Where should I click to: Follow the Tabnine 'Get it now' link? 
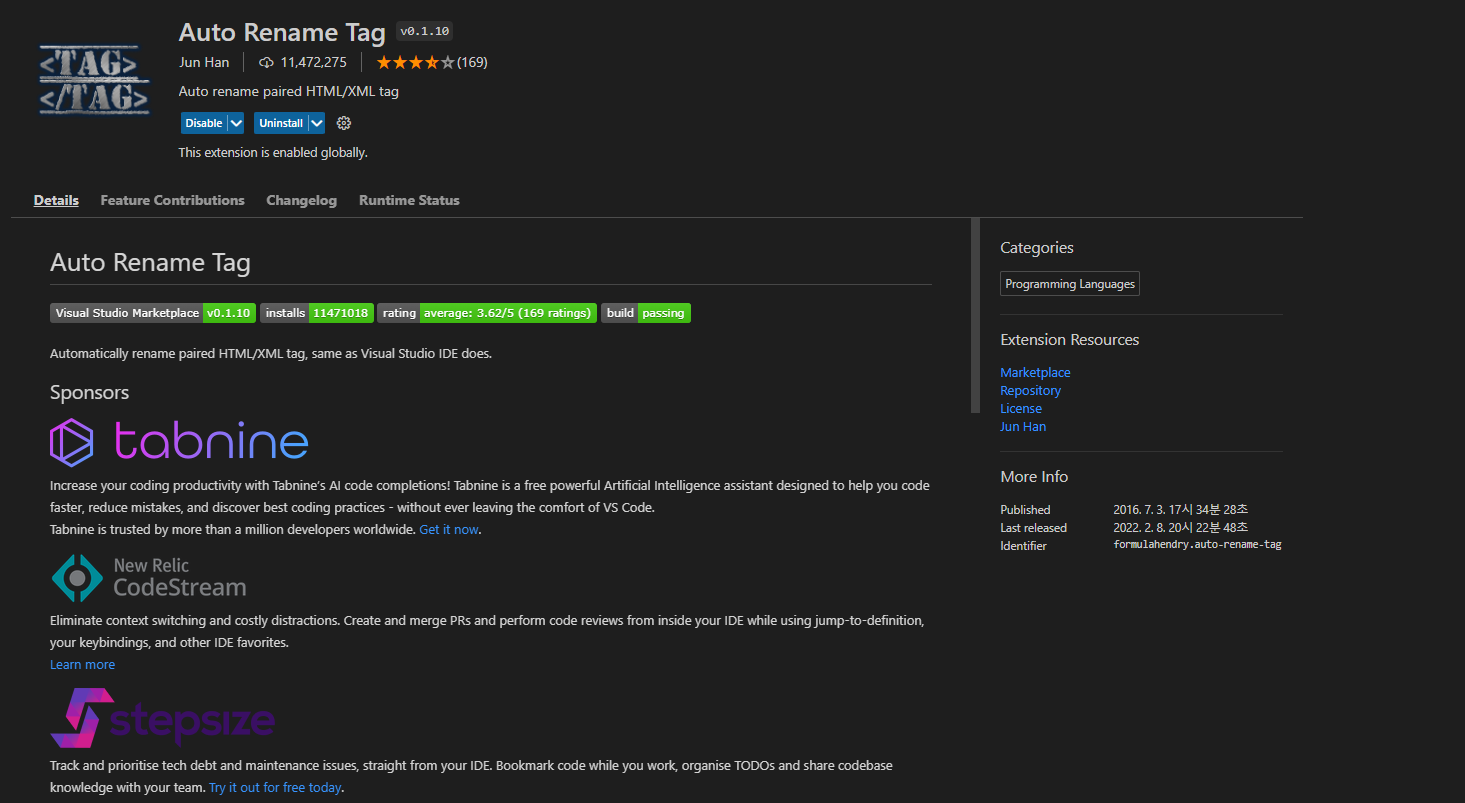449,529
